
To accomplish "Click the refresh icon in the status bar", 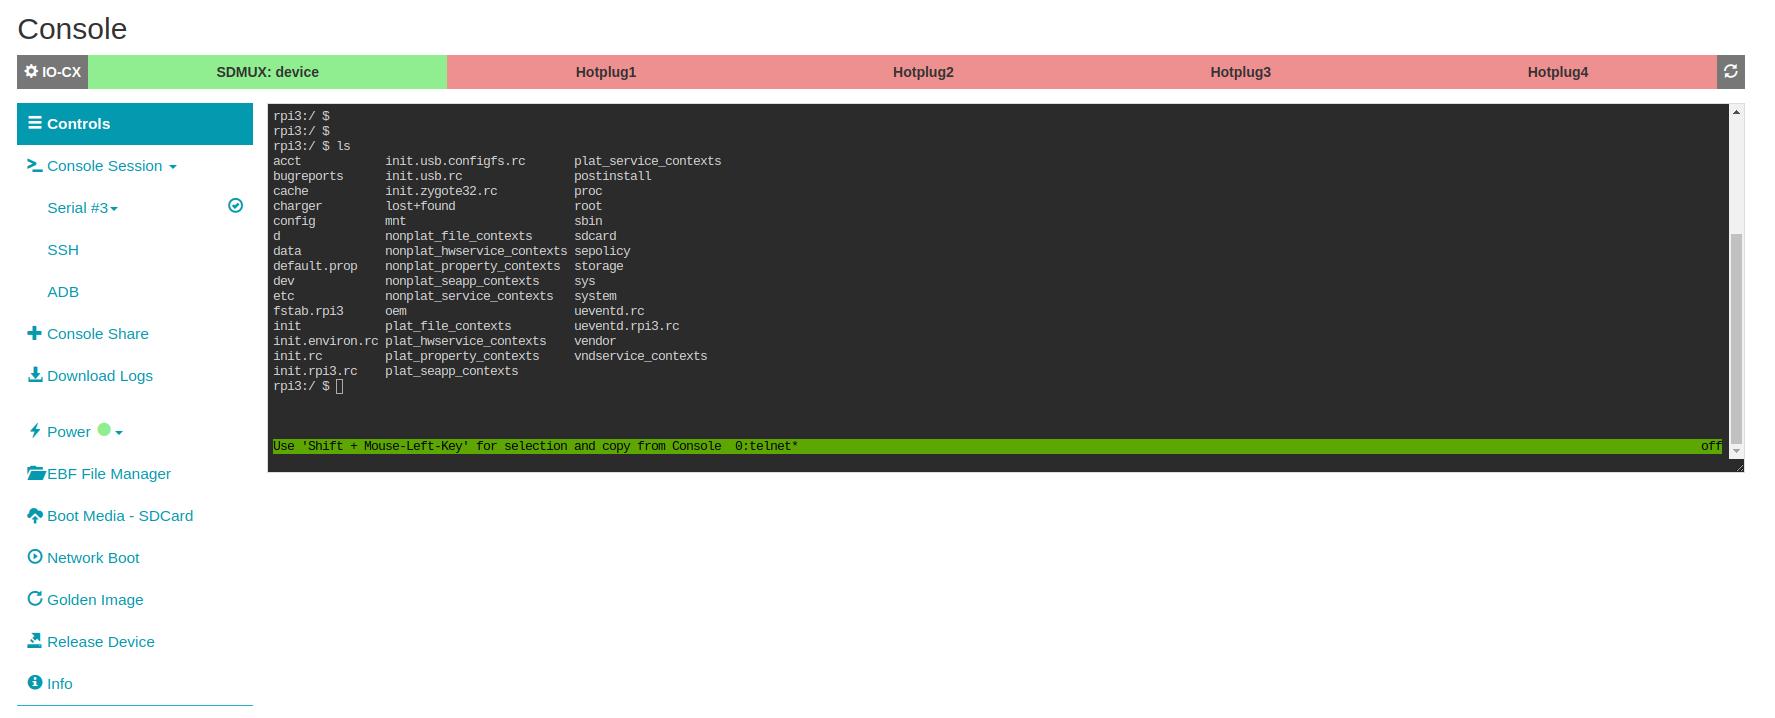I will 1730,71.
